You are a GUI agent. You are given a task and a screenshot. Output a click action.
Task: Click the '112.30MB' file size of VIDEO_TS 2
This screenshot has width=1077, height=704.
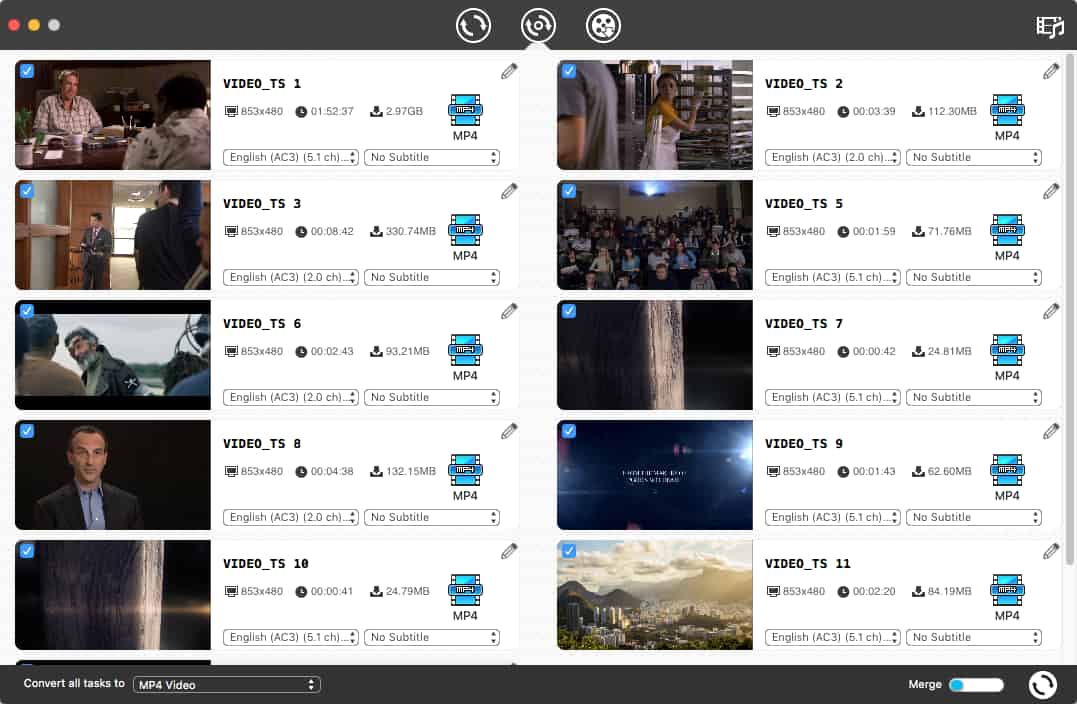click(x=952, y=111)
